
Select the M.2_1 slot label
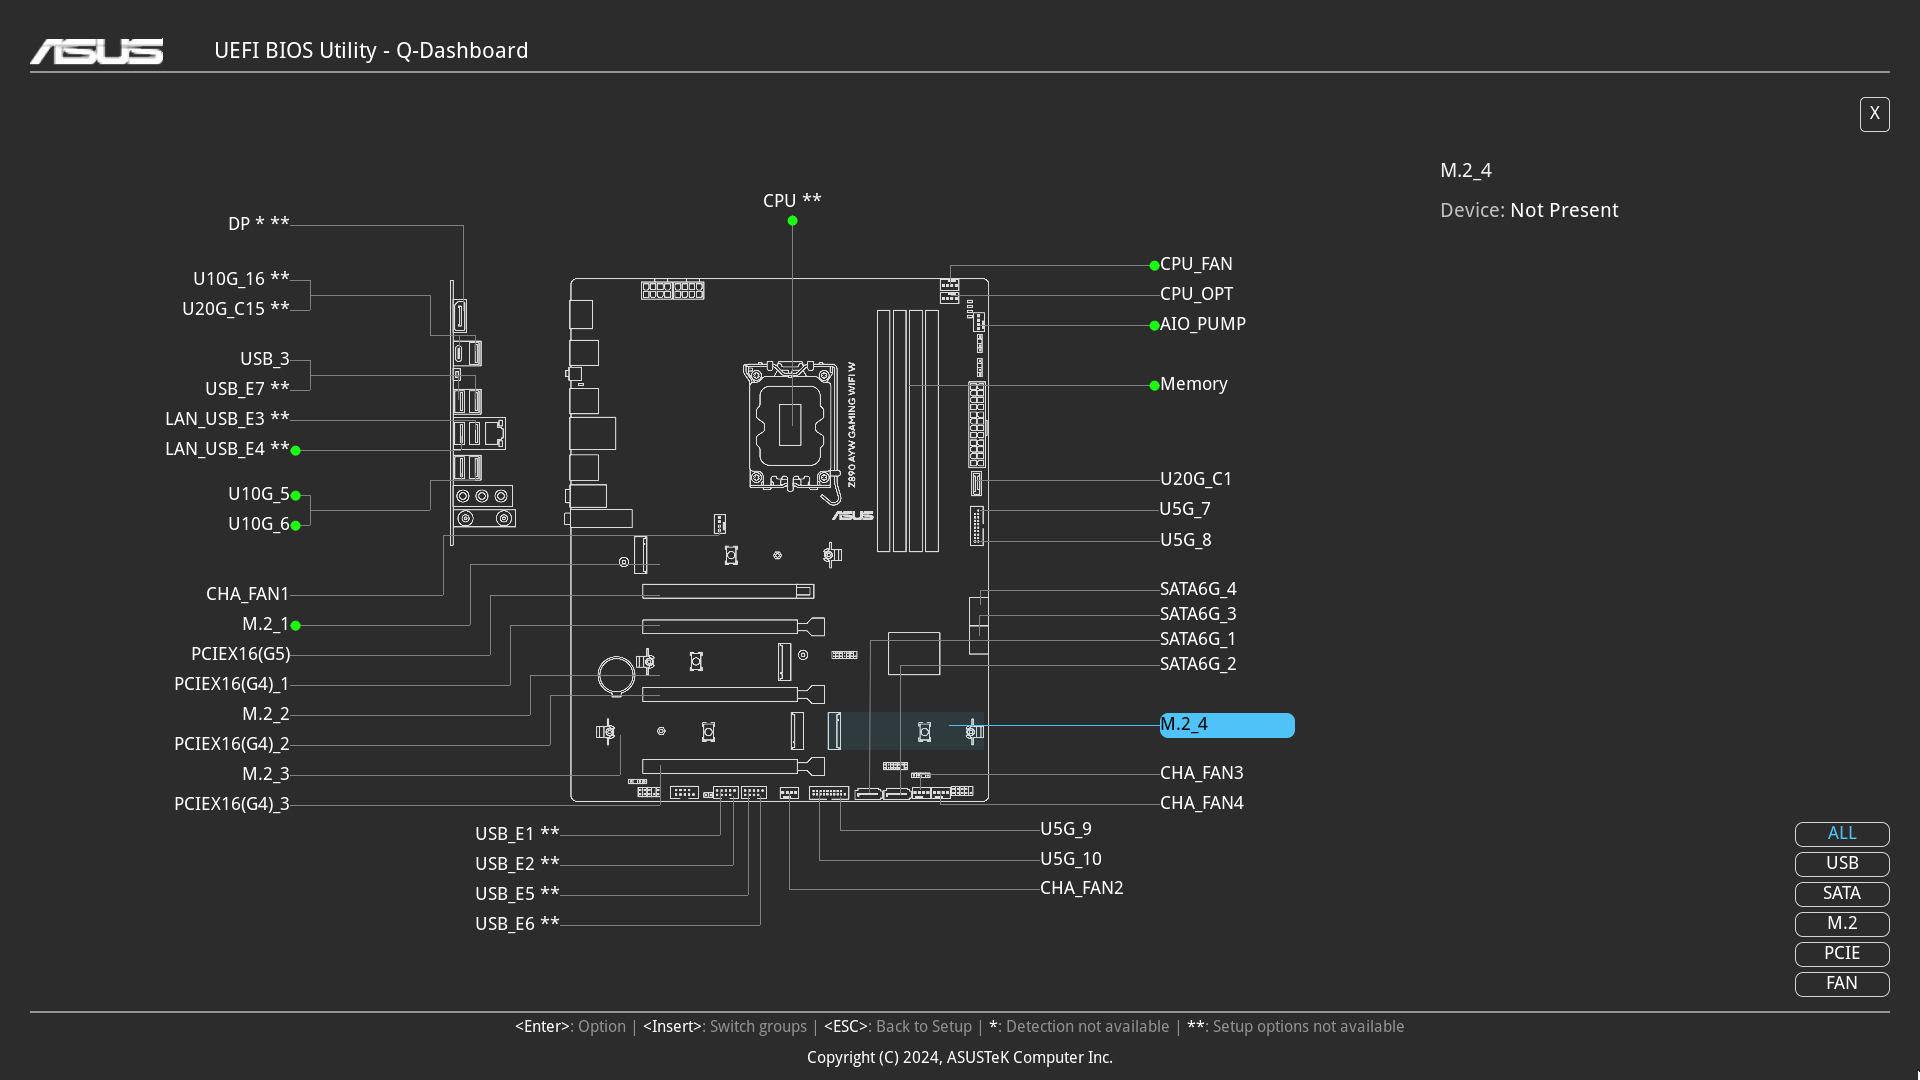click(x=265, y=624)
